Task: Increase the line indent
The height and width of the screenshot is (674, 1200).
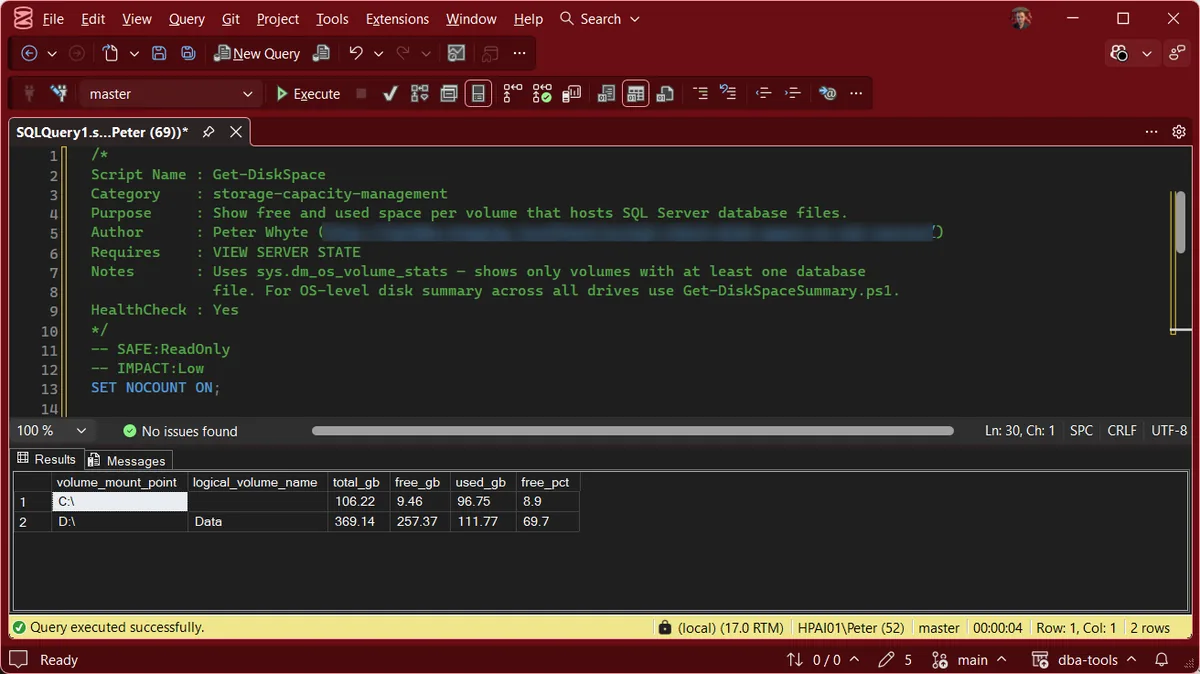Action: [x=793, y=93]
